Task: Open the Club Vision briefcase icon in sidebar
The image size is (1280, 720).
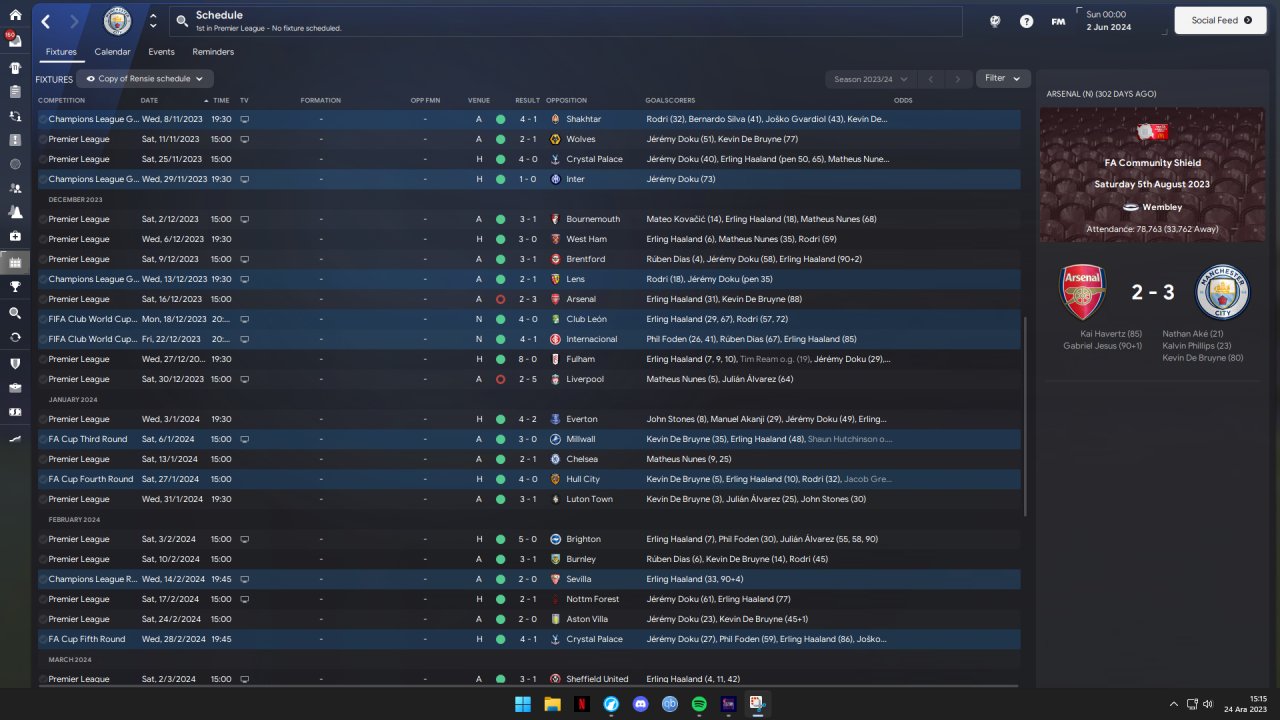Action: [x=15, y=387]
